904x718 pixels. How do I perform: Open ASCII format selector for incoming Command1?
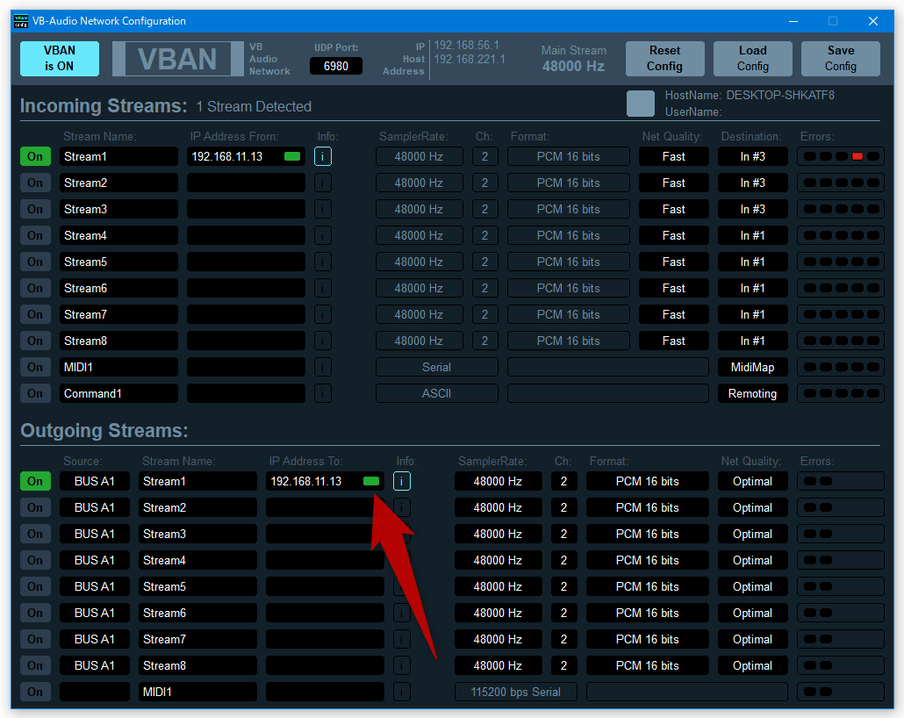(x=436, y=393)
